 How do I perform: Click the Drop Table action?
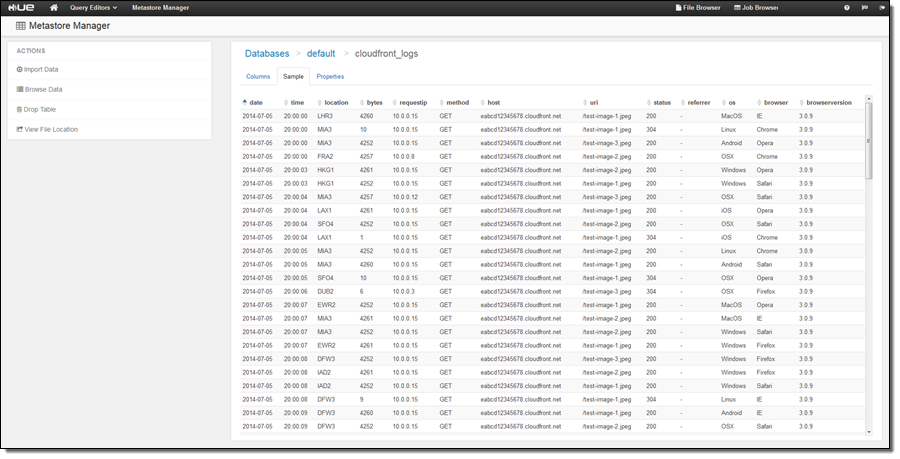pyautogui.click(x=39, y=109)
